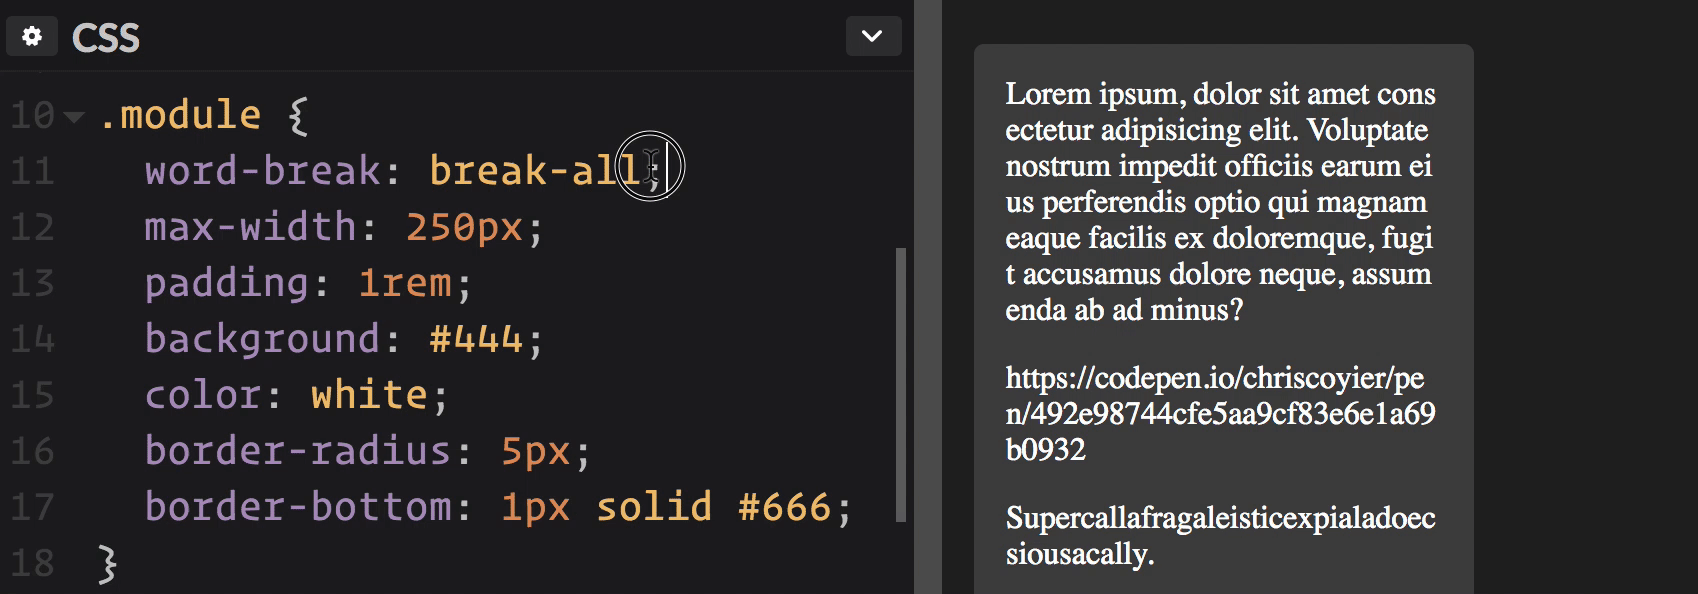Click the CSS editor vertical scrollbar
Viewport: 1698px width, 594px height.
click(x=901, y=385)
